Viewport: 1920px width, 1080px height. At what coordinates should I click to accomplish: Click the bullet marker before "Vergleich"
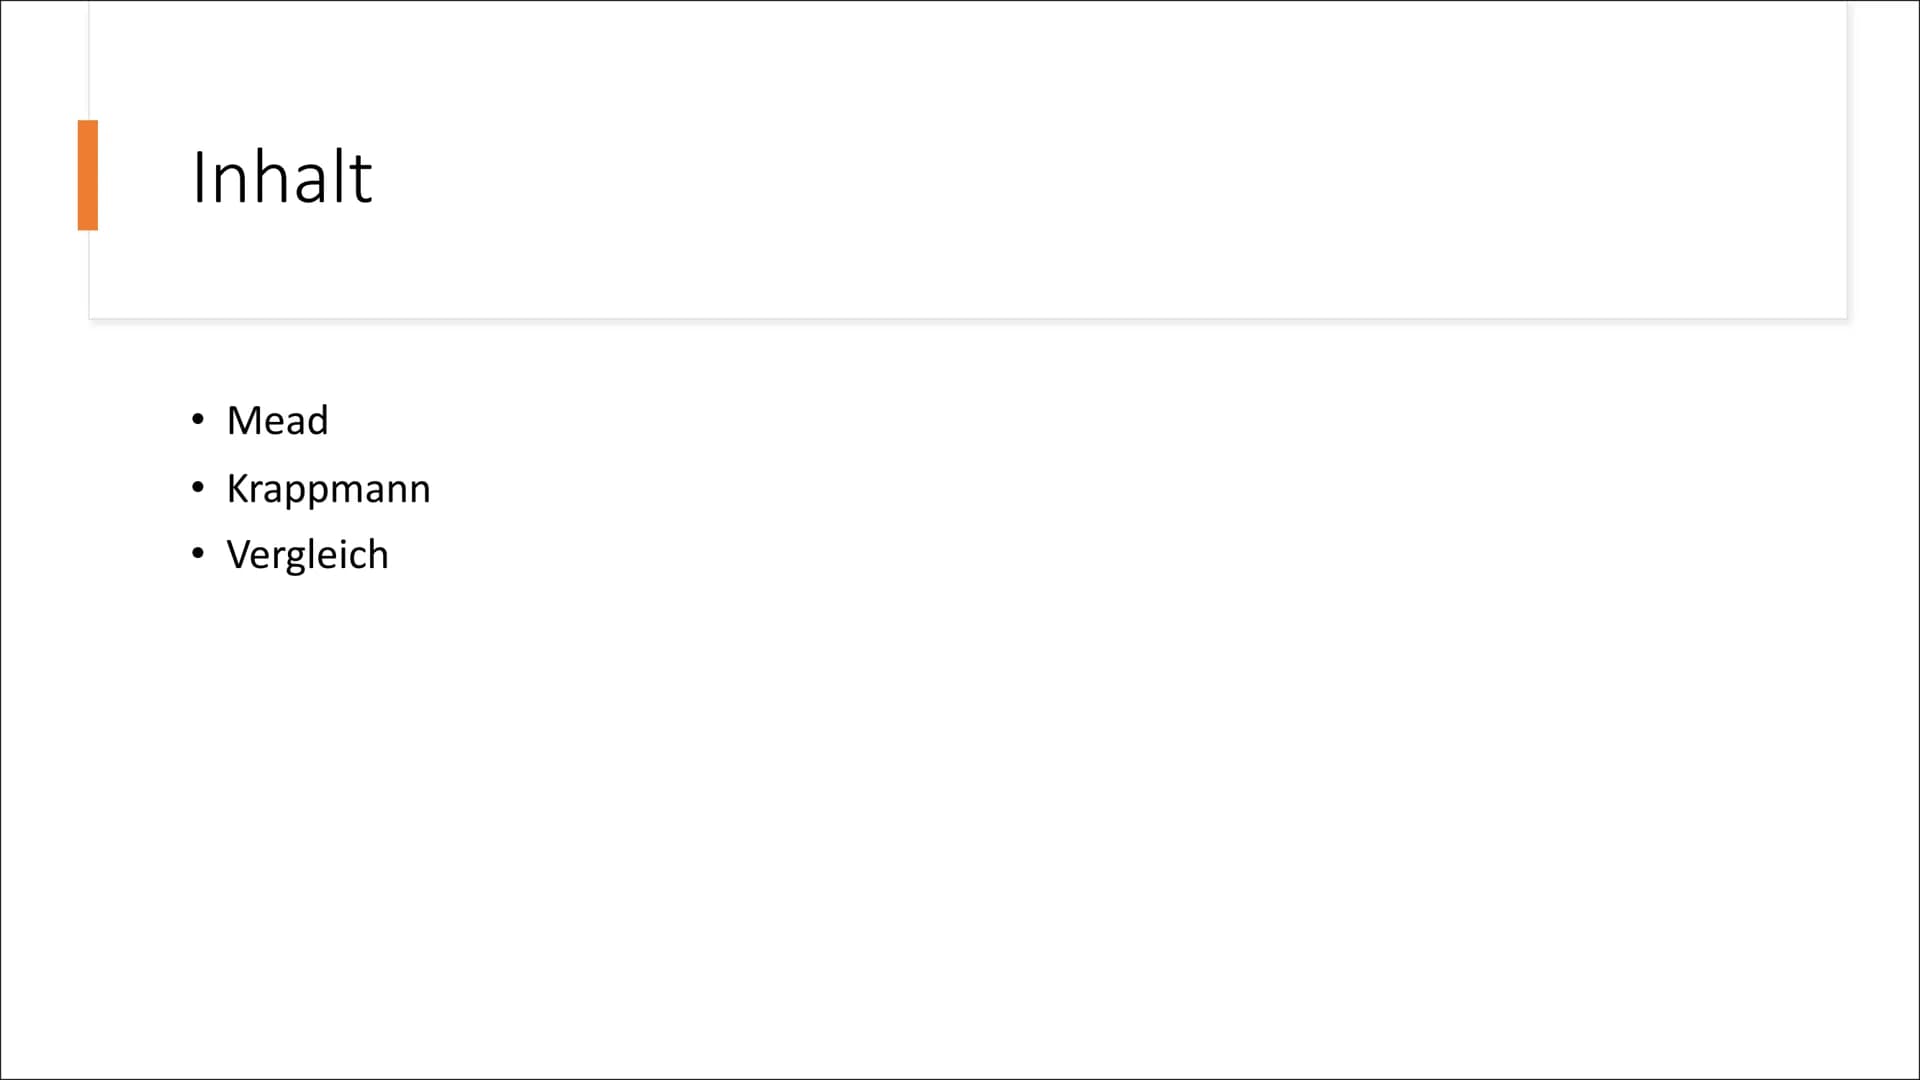pyautogui.click(x=198, y=553)
